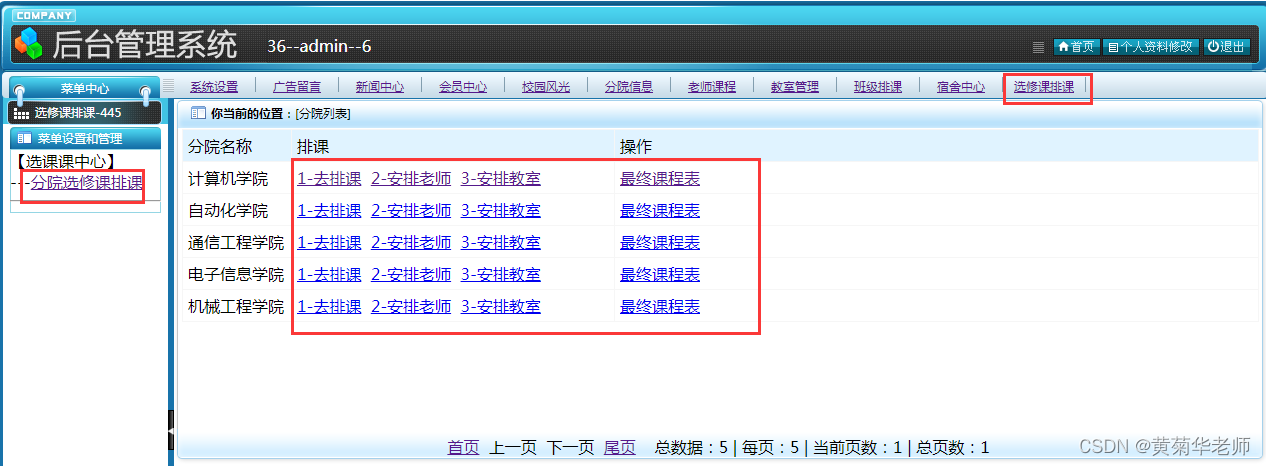Screen dimensions: 1266x466
Task: Click 3-安排教室 for 自动化学院
Action: pyautogui.click(x=501, y=211)
